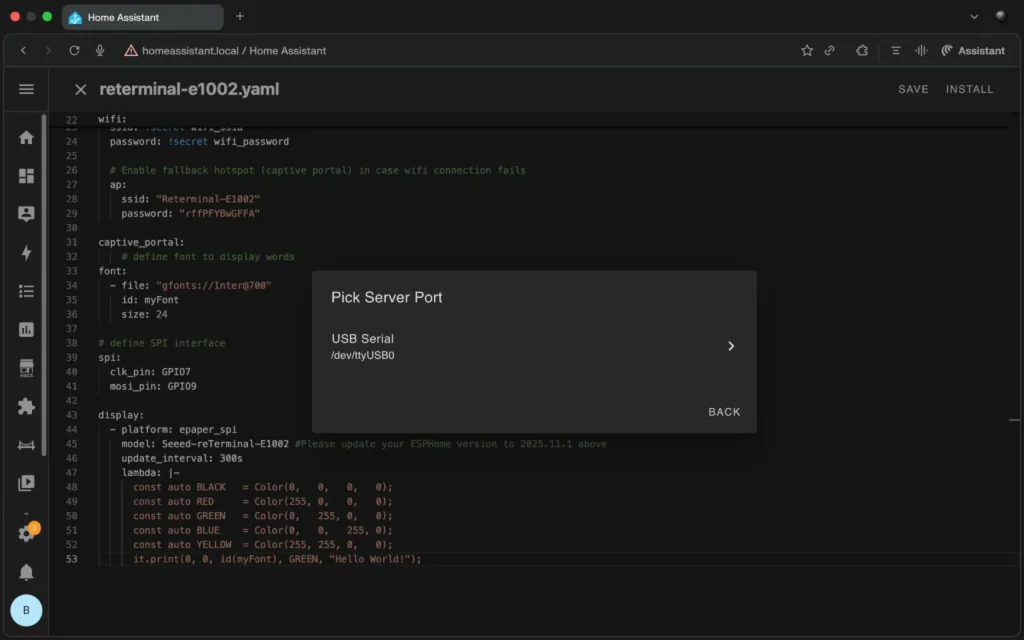Click 'update_interval: 300s' line
The height and width of the screenshot is (640, 1024).
click(182, 458)
